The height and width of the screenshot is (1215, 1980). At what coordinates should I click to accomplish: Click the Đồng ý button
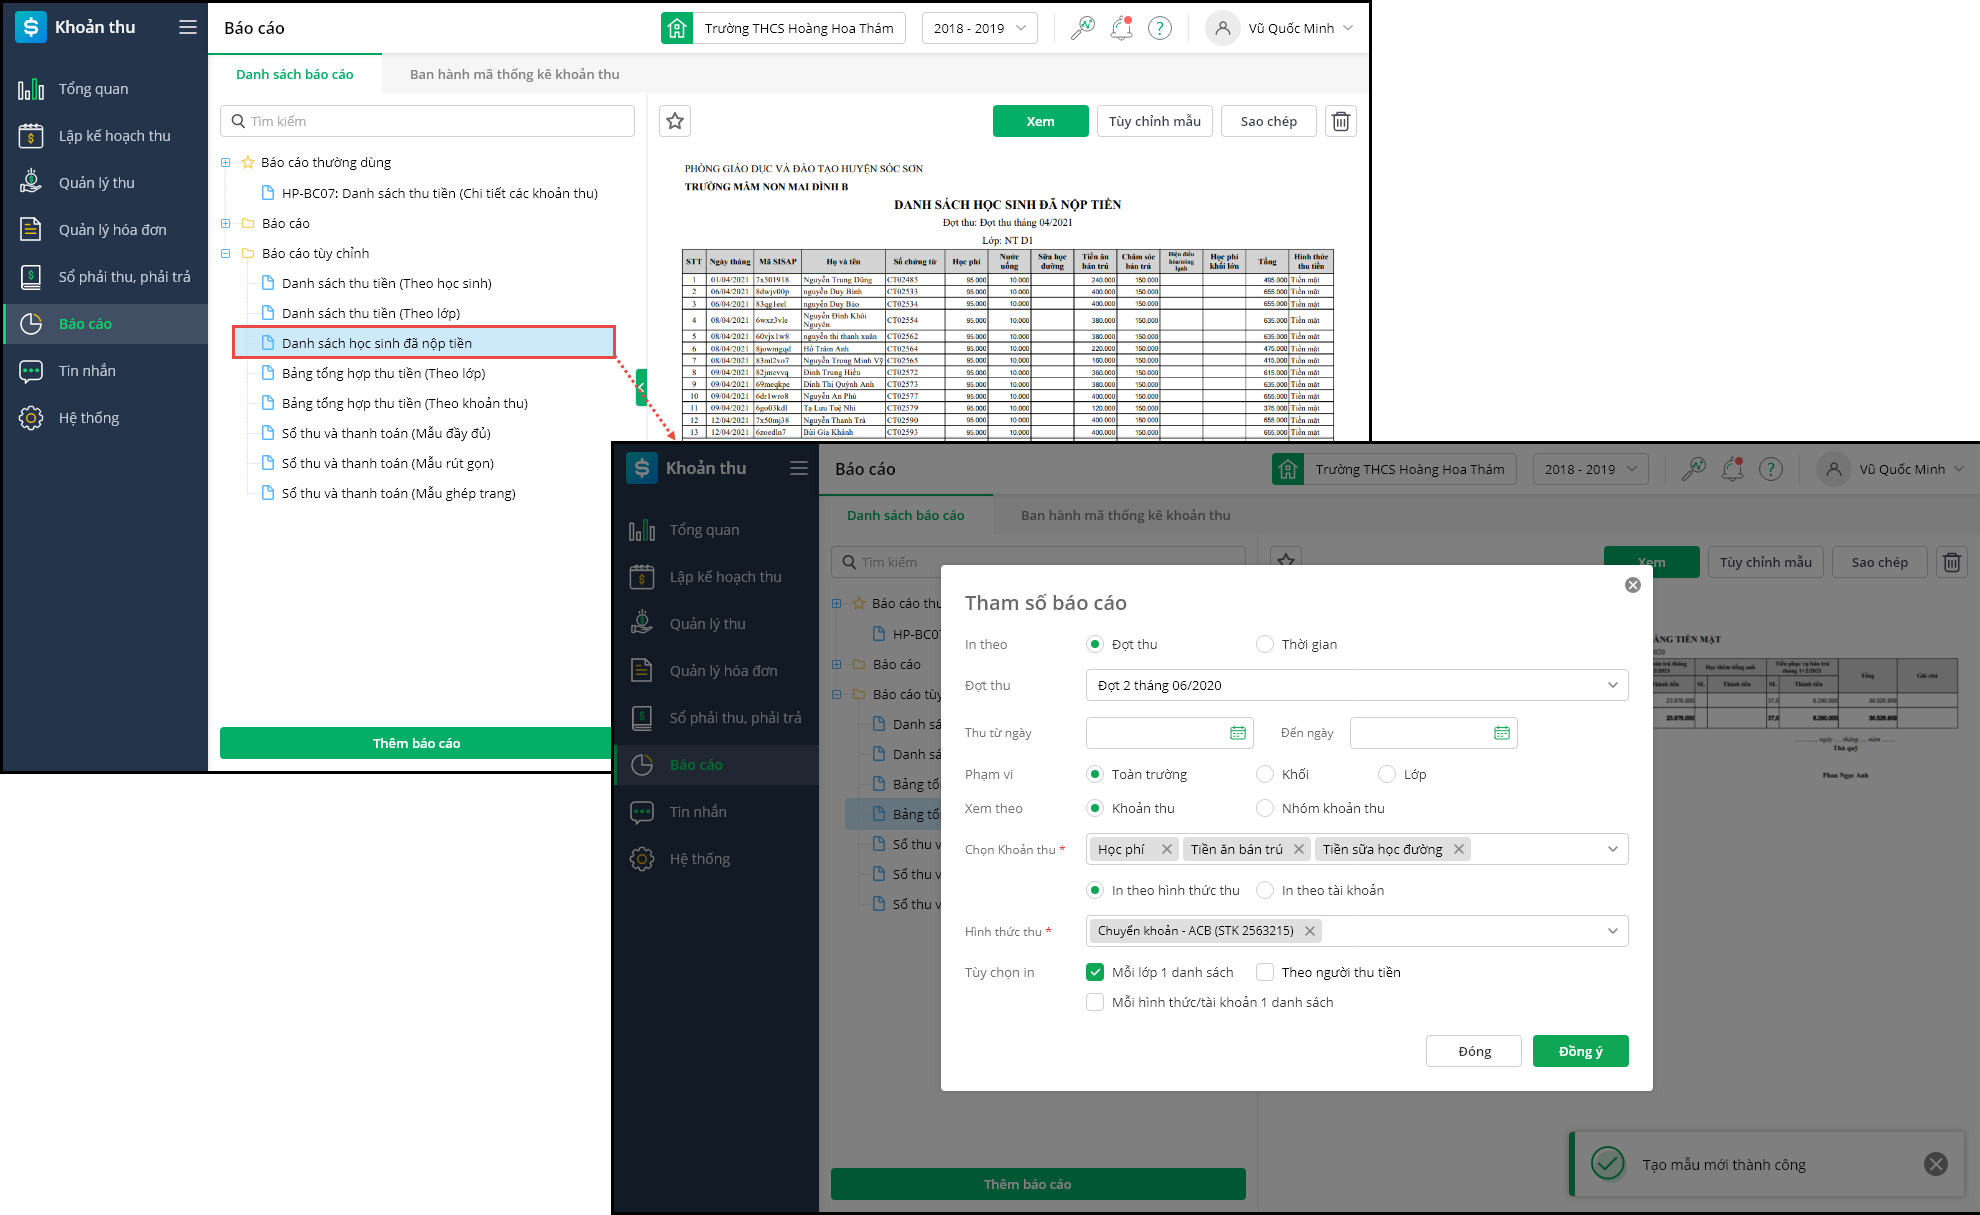point(1580,1051)
